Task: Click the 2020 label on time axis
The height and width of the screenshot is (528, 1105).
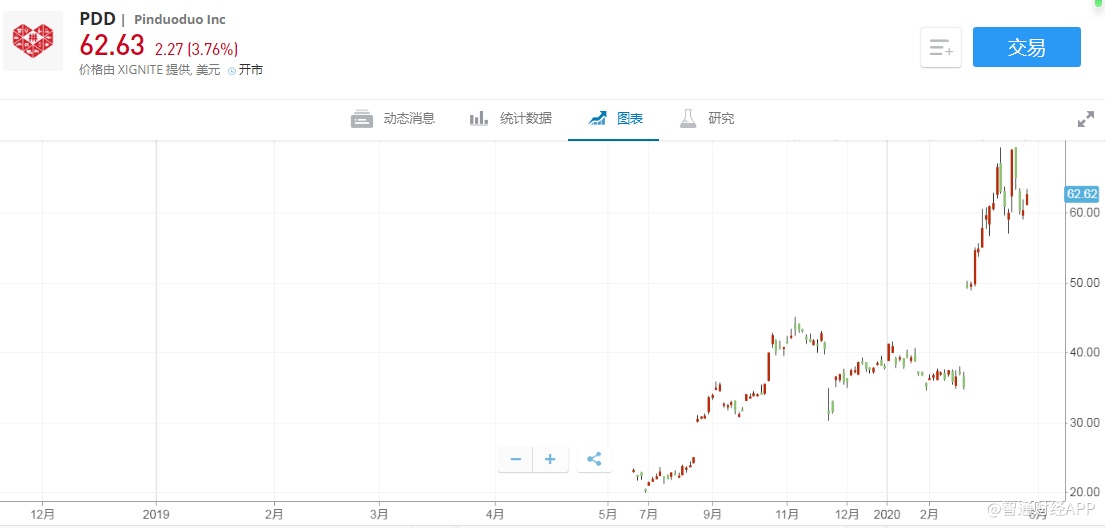Action: pos(887,513)
